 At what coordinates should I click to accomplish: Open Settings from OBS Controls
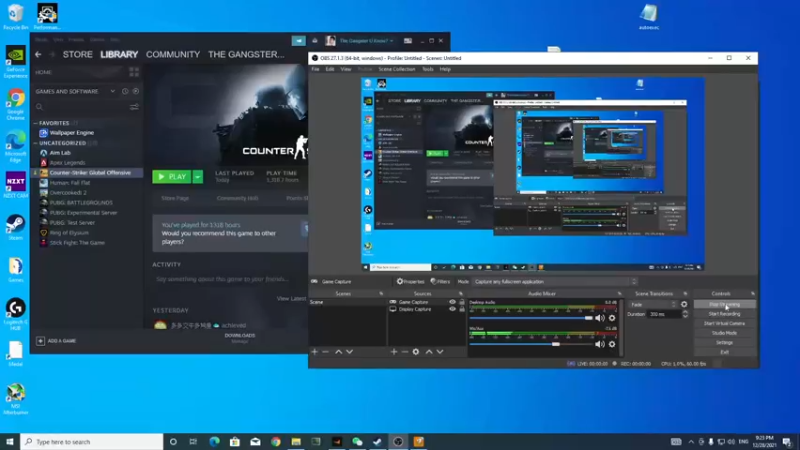(x=724, y=342)
